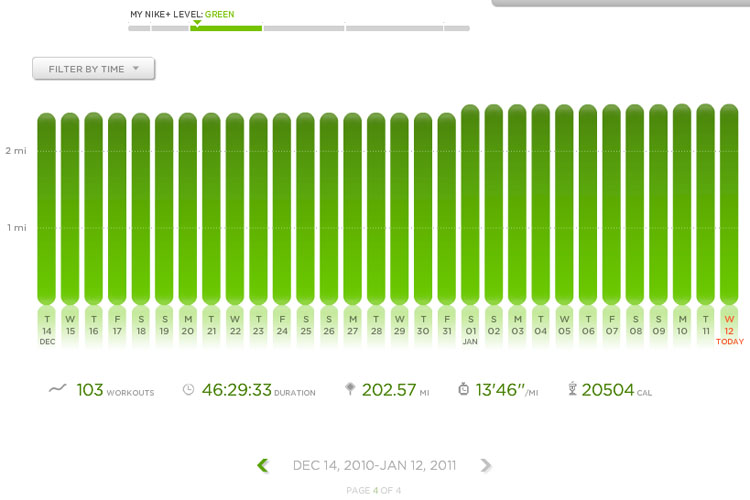Click the workouts trend line icon
The width and height of the screenshot is (750, 500).
(x=57, y=389)
